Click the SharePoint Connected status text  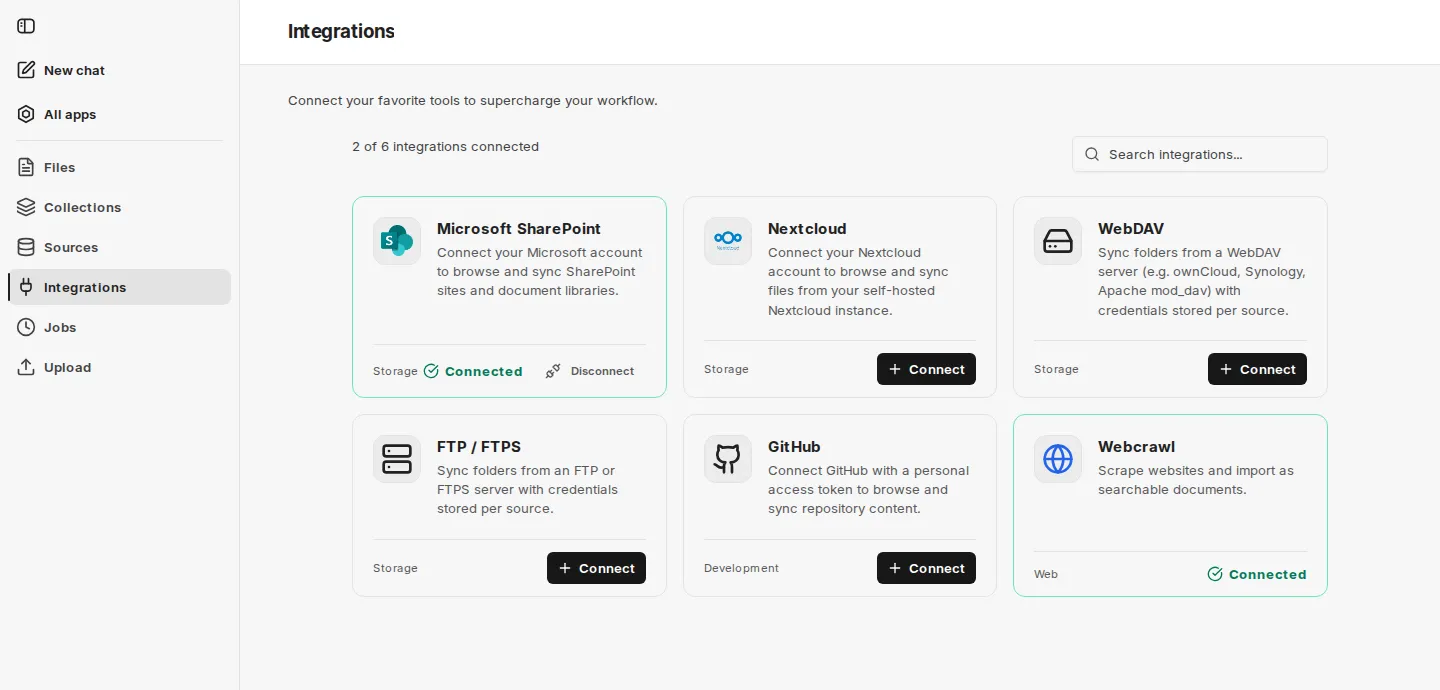click(484, 371)
